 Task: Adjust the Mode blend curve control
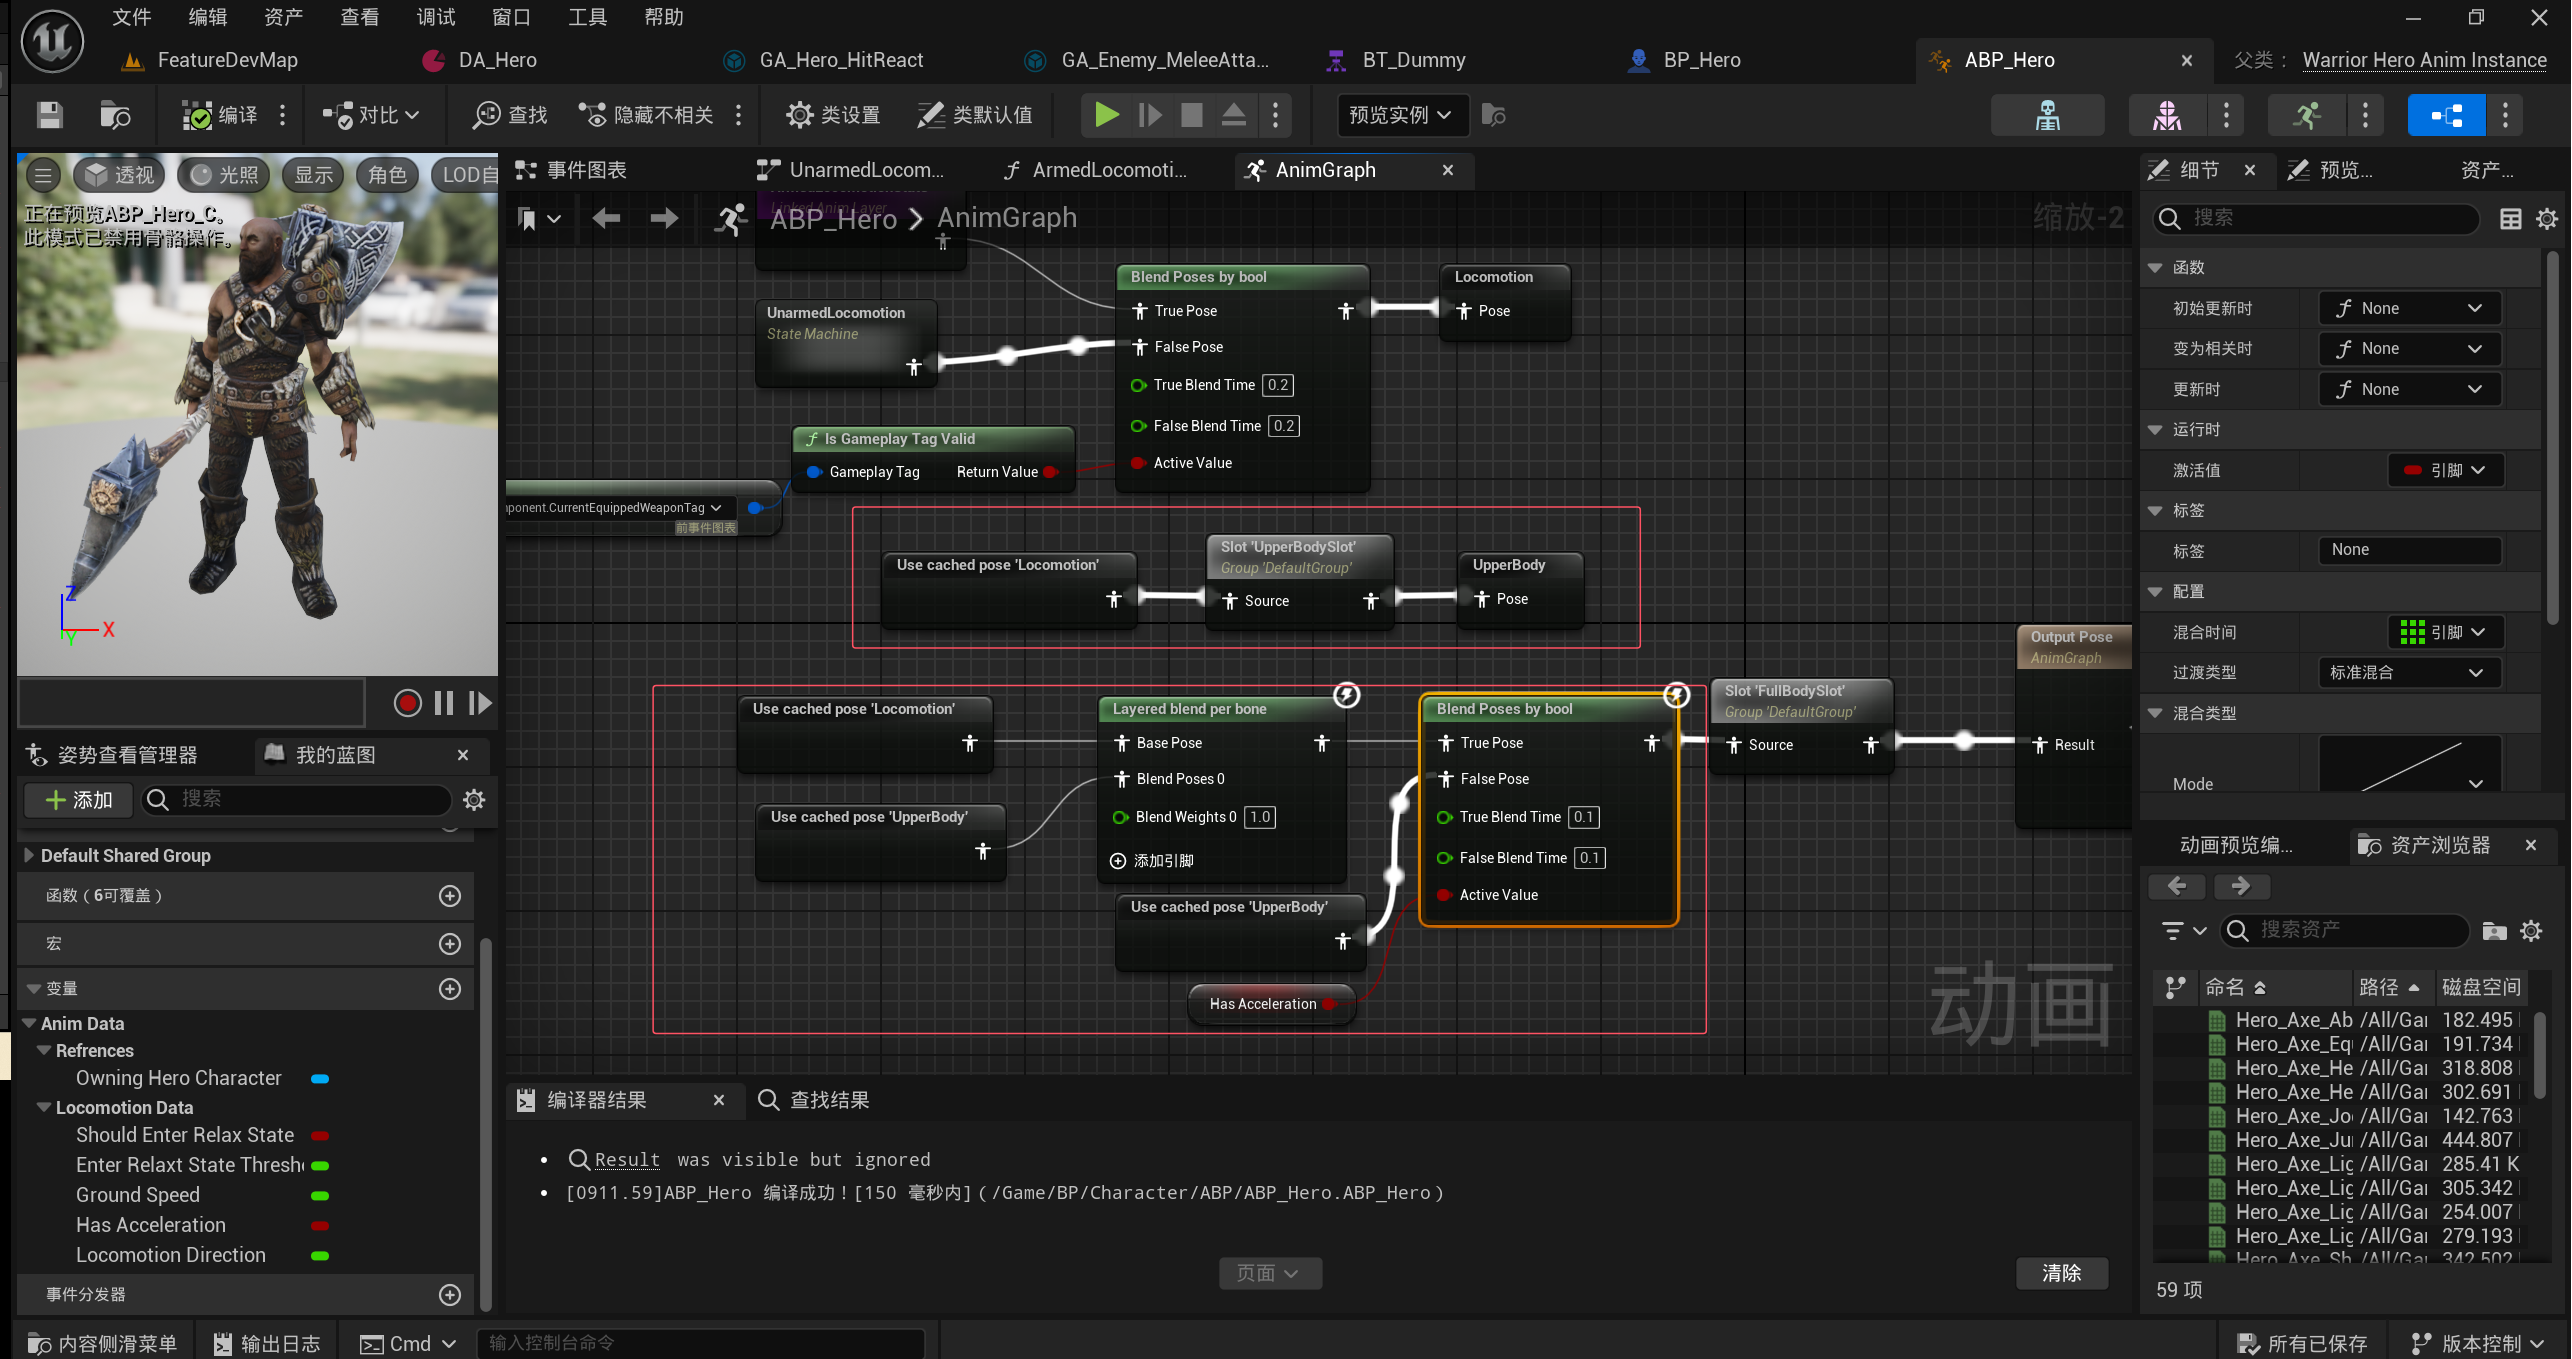point(2408,763)
